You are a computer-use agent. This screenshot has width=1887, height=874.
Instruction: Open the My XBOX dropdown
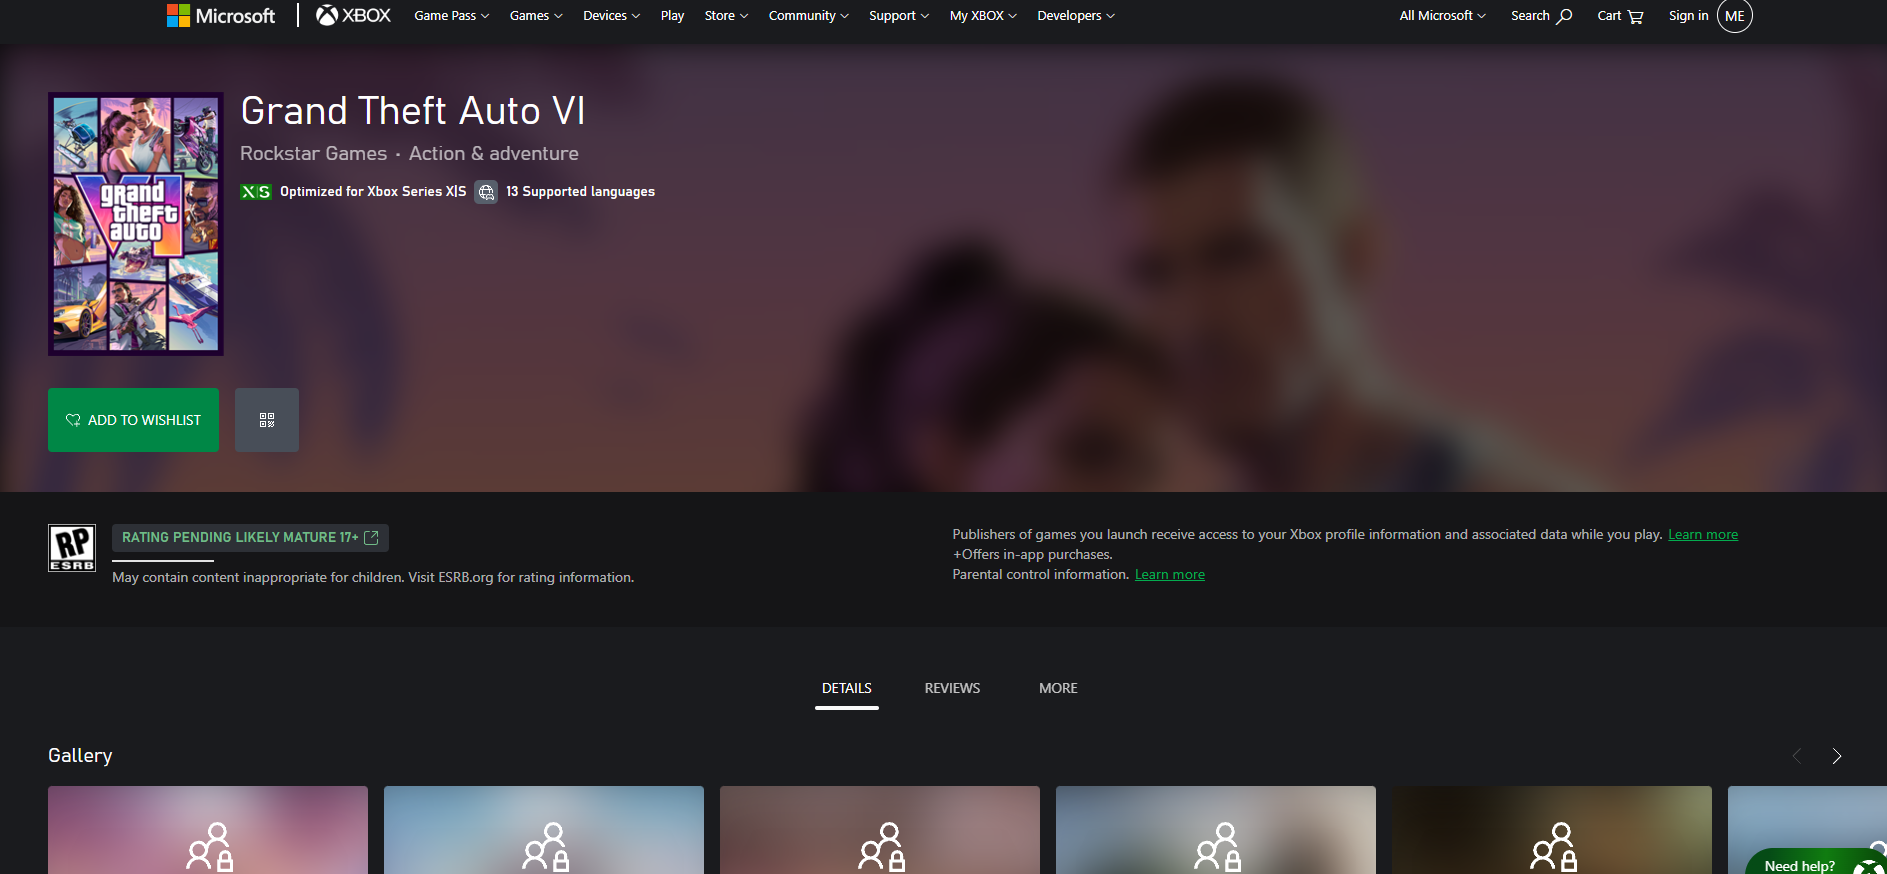click(x=983, y=16)
